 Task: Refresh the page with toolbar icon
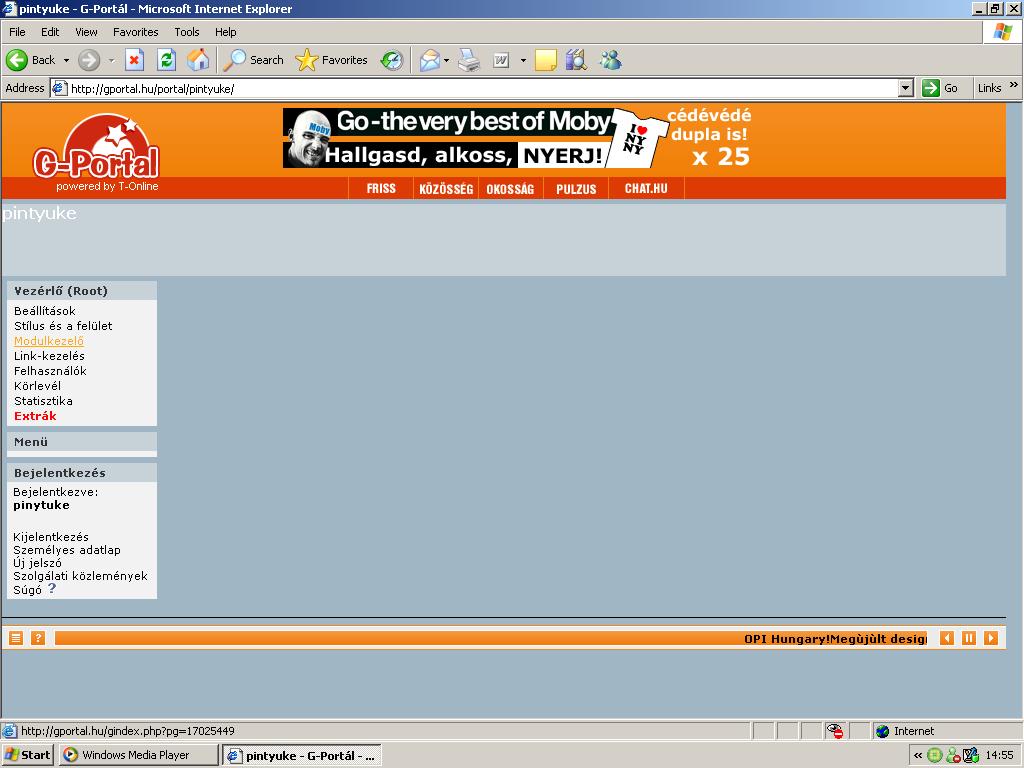(x=166, y=60)
